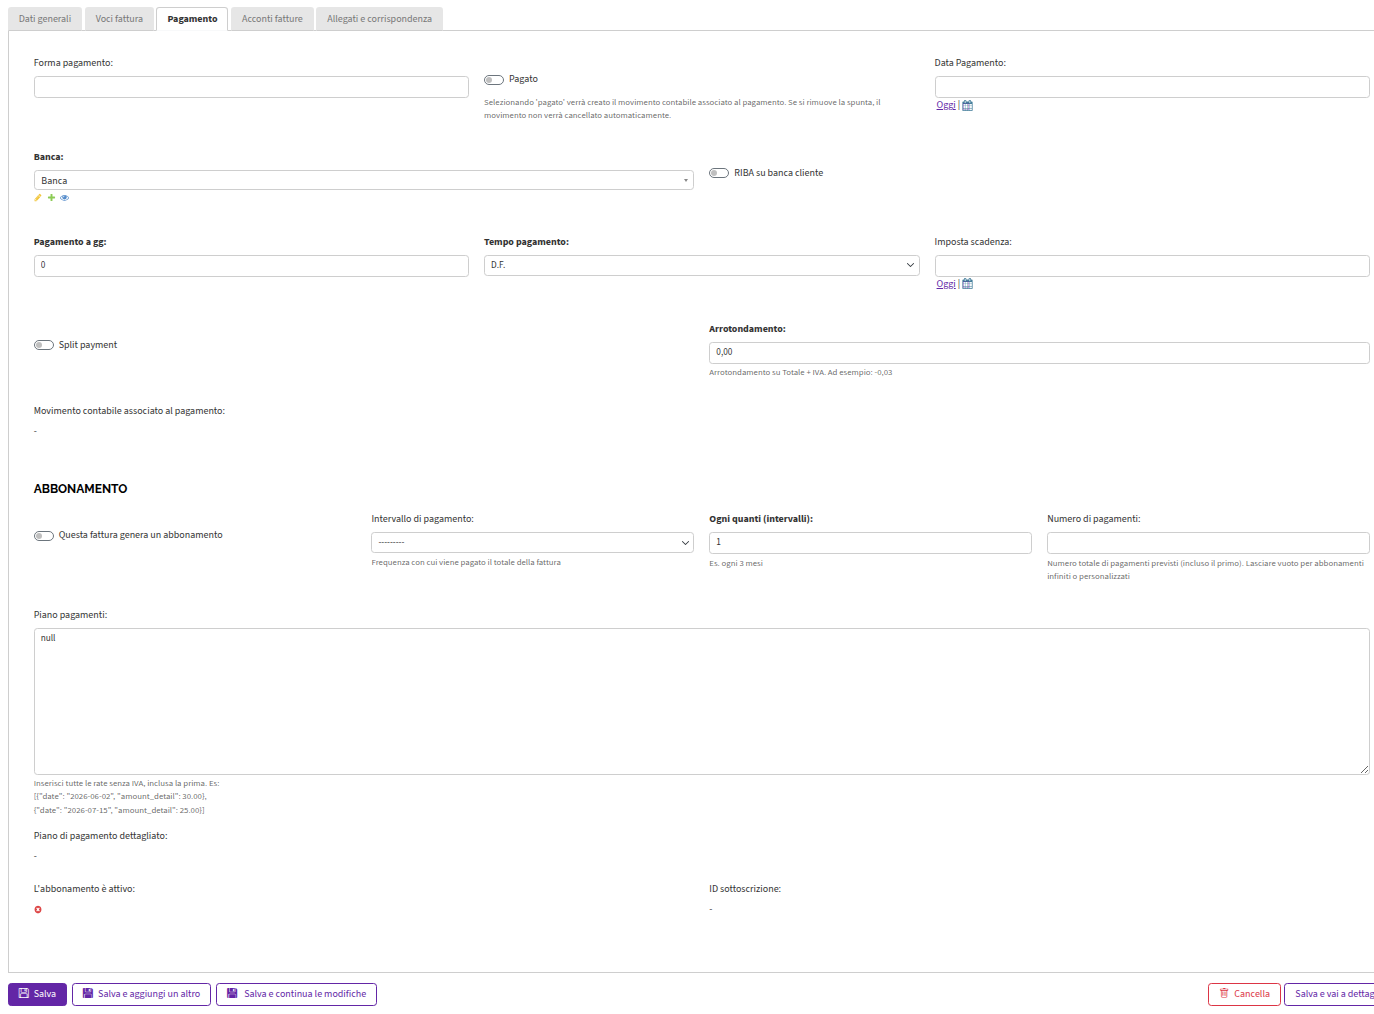Focus the Data Pagamento field
This screenshot has height=1014, width=1374.
[1152, 87]
